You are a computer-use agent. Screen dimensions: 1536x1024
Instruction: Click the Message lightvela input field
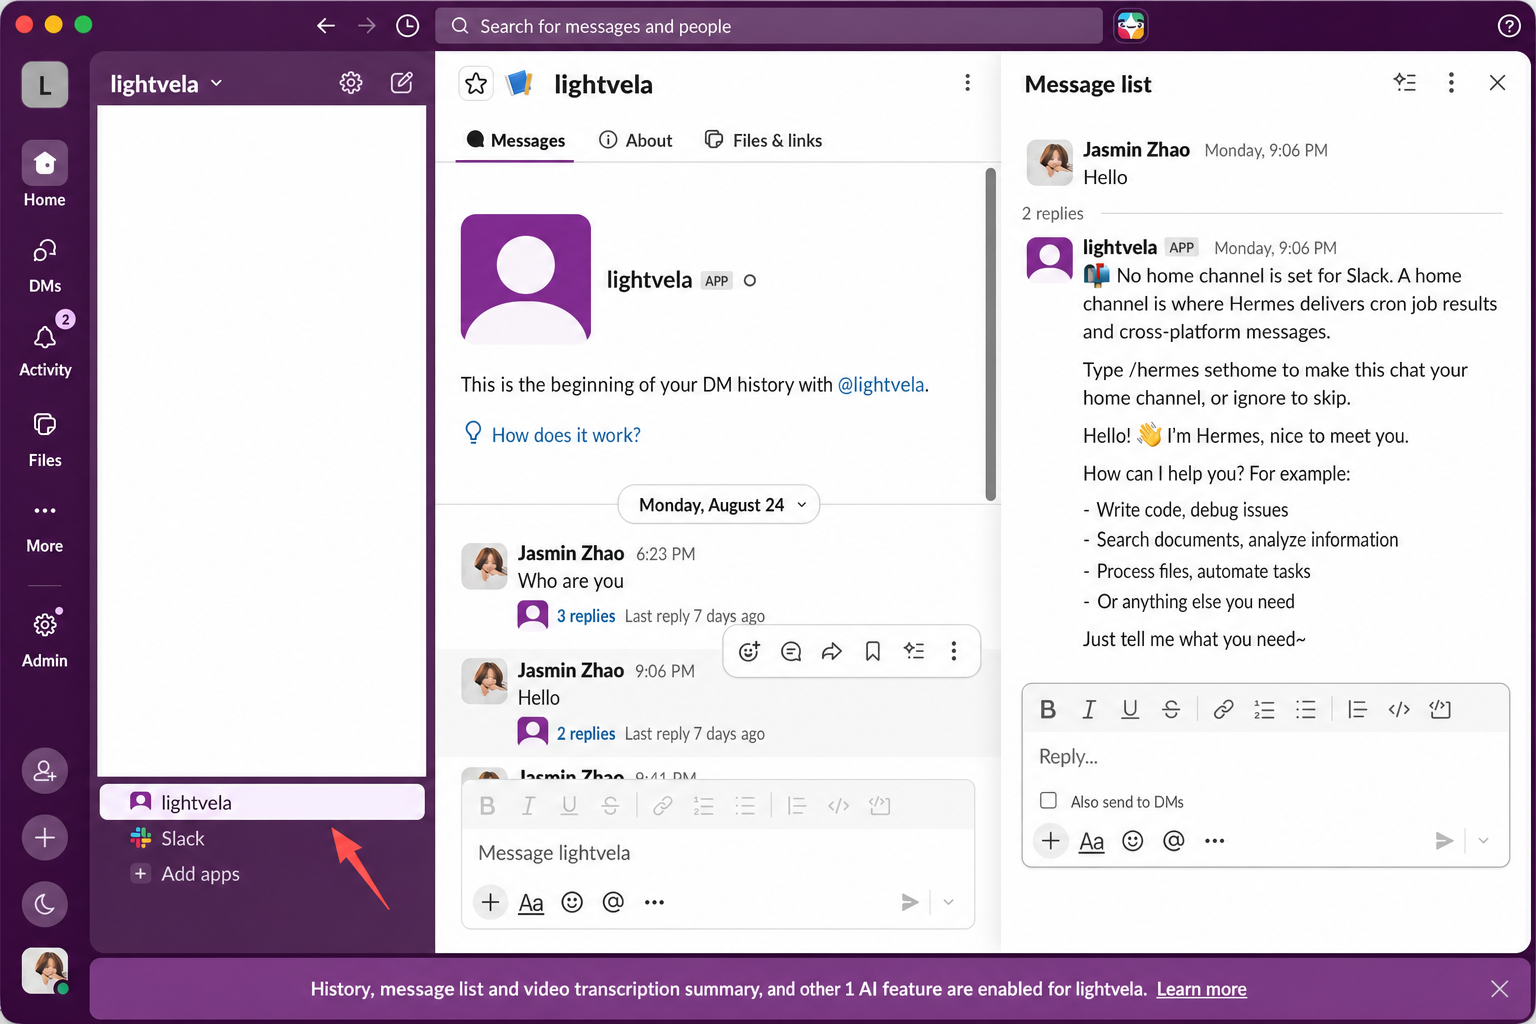pyautogui.click(x=718, y=853)
